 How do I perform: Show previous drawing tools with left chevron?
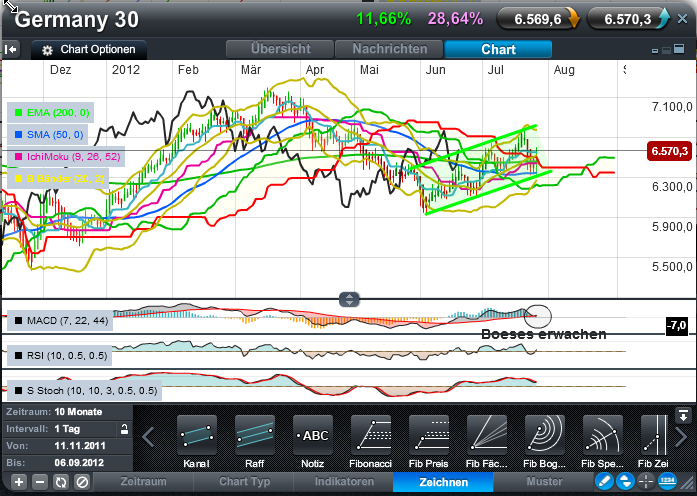148,437
